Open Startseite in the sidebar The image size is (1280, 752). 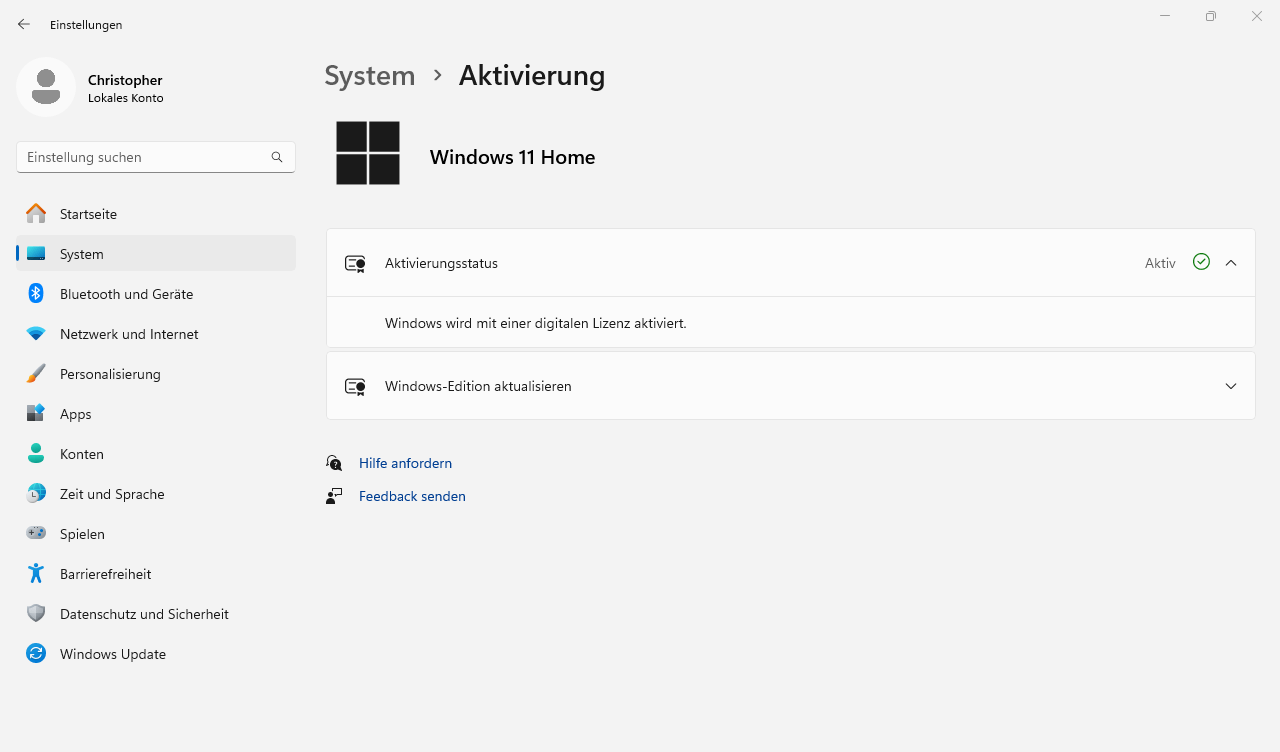156,214
